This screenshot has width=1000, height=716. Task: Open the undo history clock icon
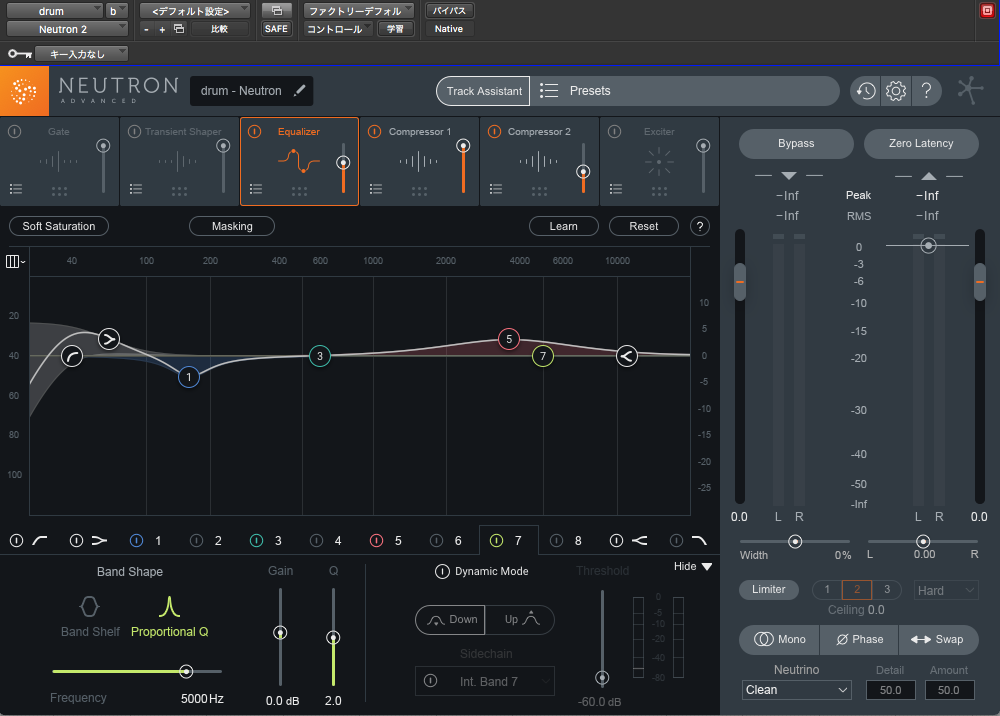coord(865,91)
